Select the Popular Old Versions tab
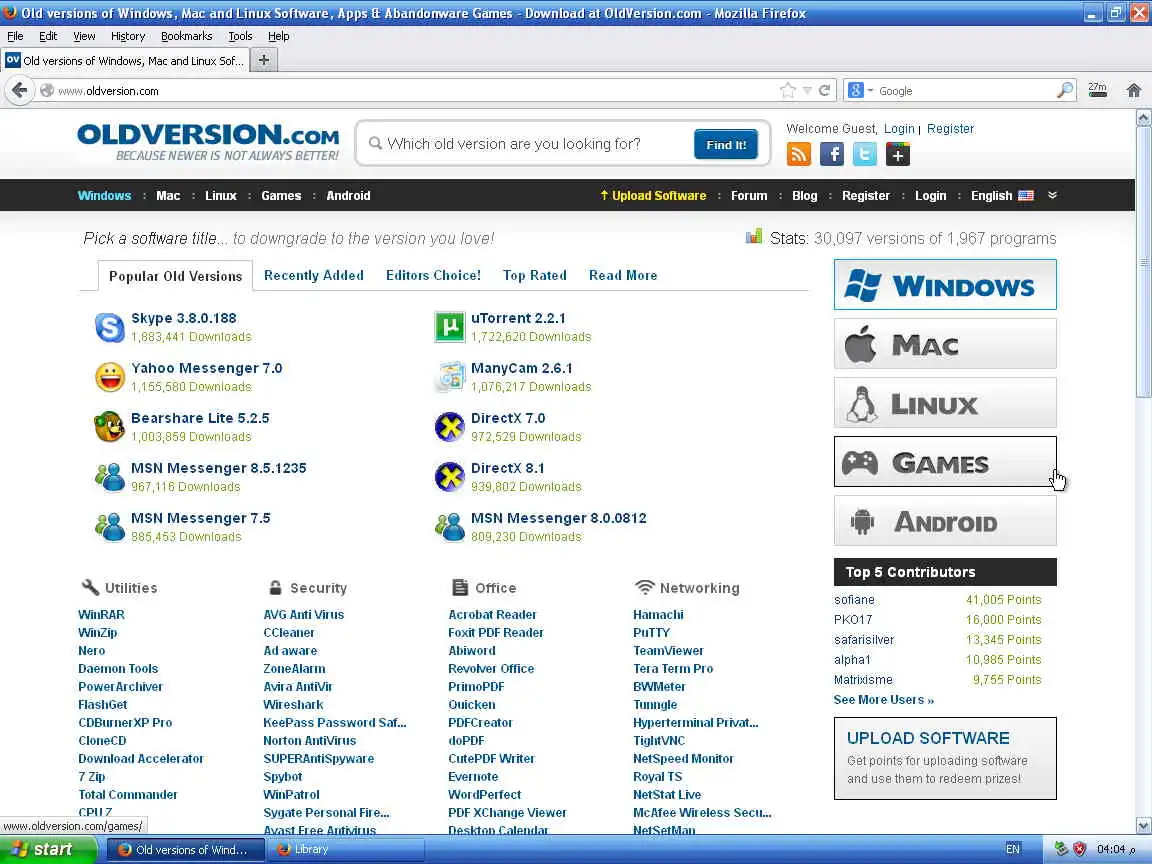 click(176, 276)
